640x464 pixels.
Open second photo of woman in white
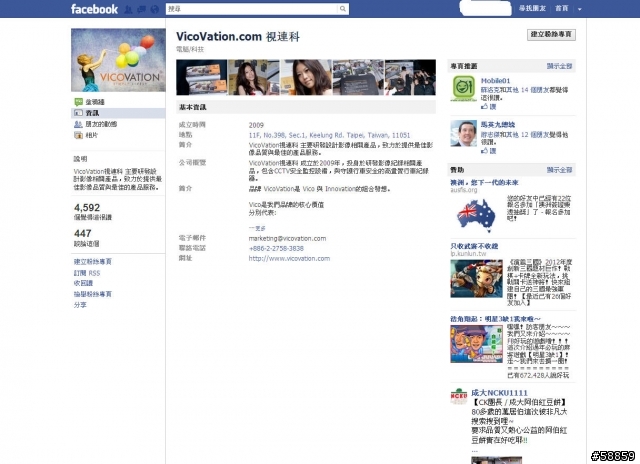[x=254, y=77]
